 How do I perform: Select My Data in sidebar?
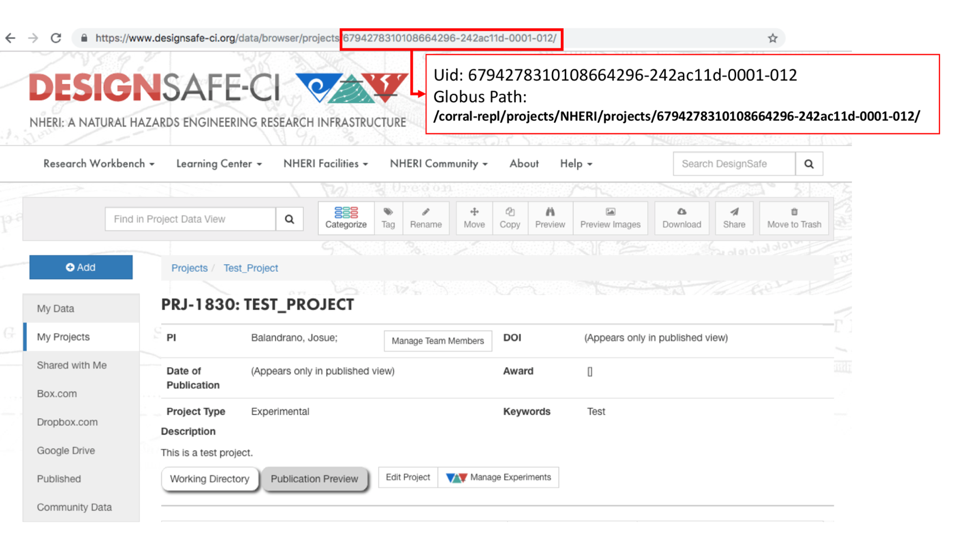(x=81, y=309)
